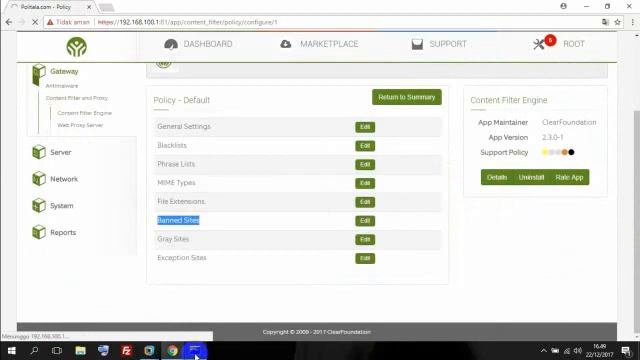Open the Support inbox icon
Viewport: 640px width, 360px height.
417,44
